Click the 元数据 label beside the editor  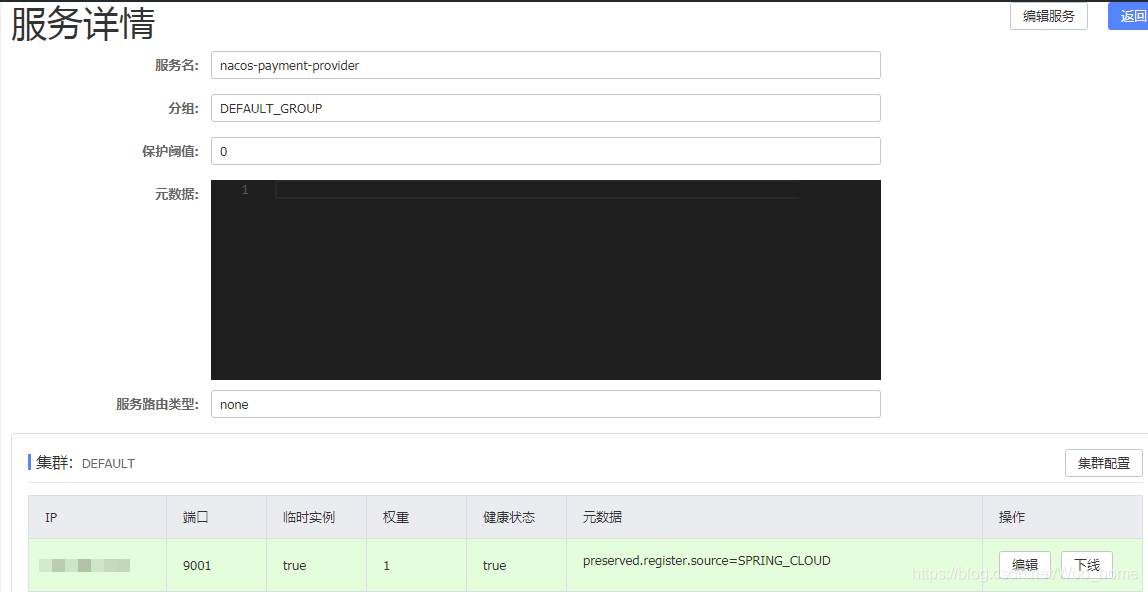(176, 195)
